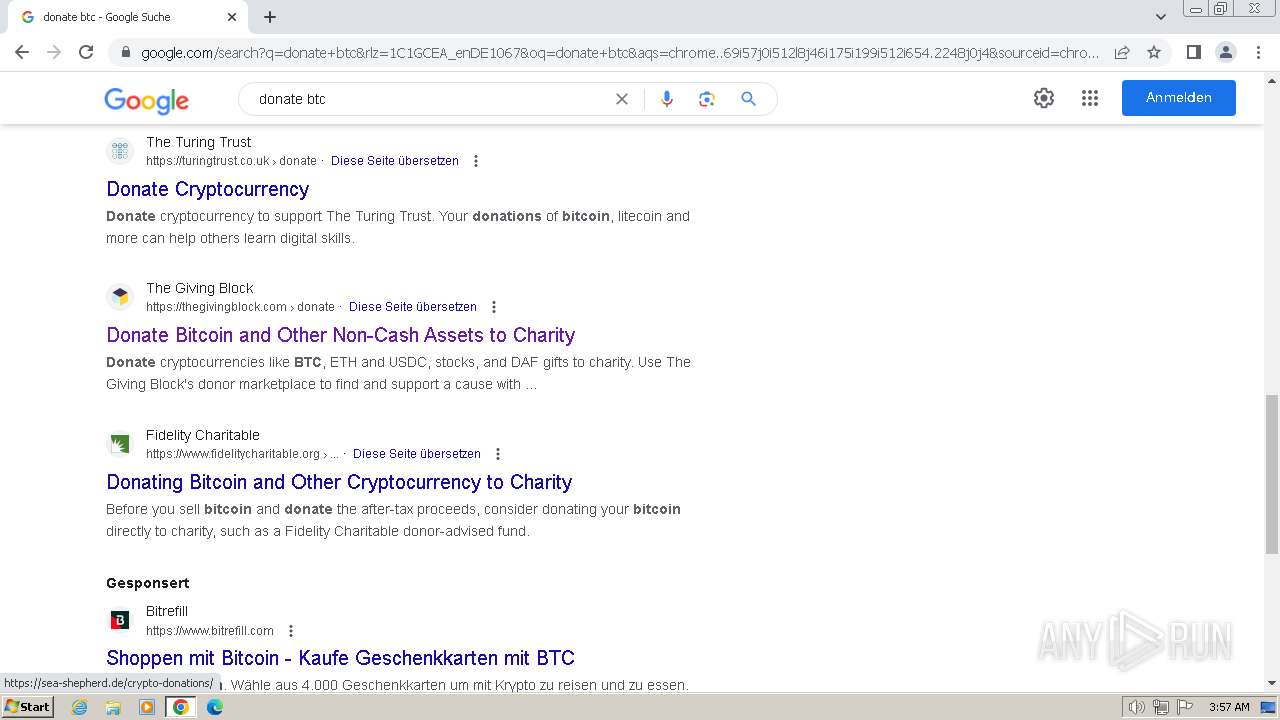Screen dimensions: 1280x720
Task: Translate the Turing Trust result page
Action: 395,161
